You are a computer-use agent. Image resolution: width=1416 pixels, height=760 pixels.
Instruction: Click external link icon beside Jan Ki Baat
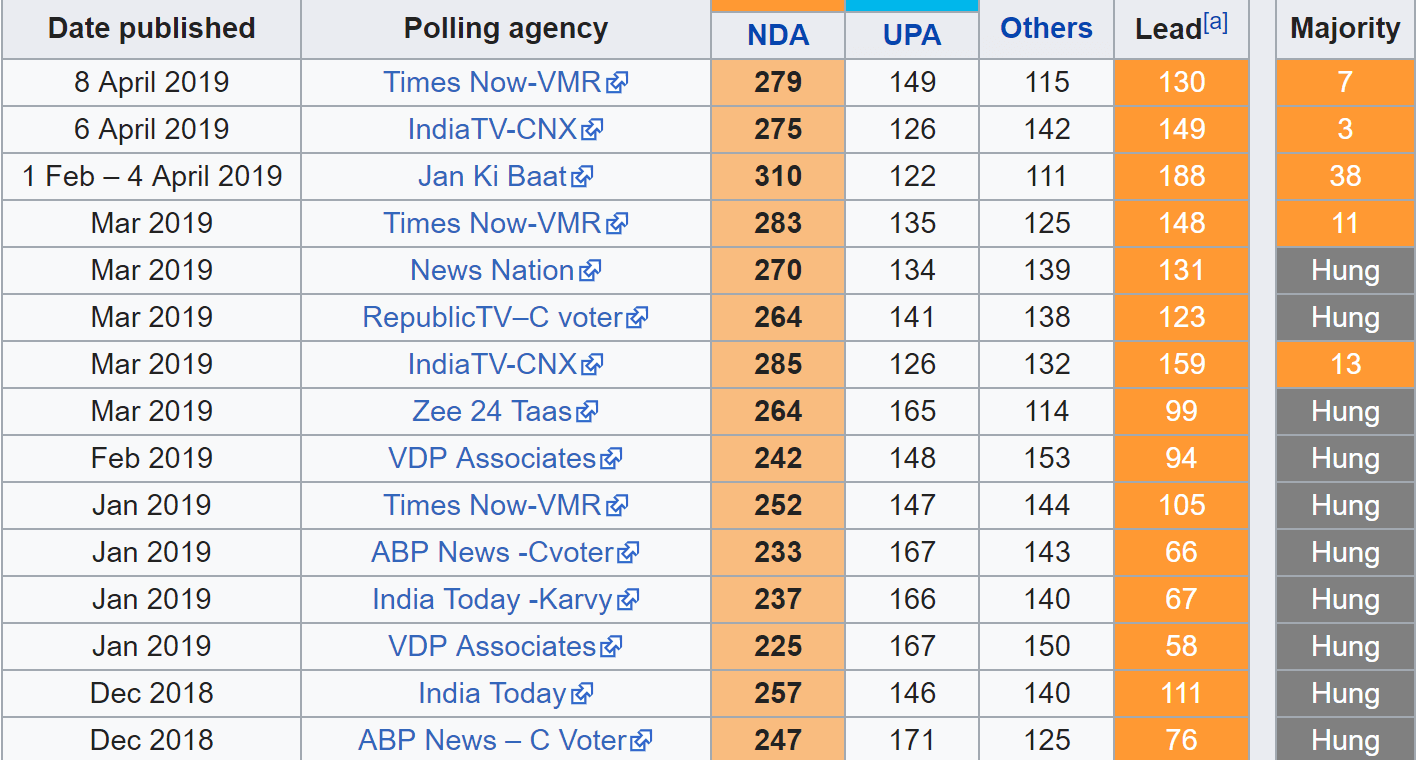(582, 177)
